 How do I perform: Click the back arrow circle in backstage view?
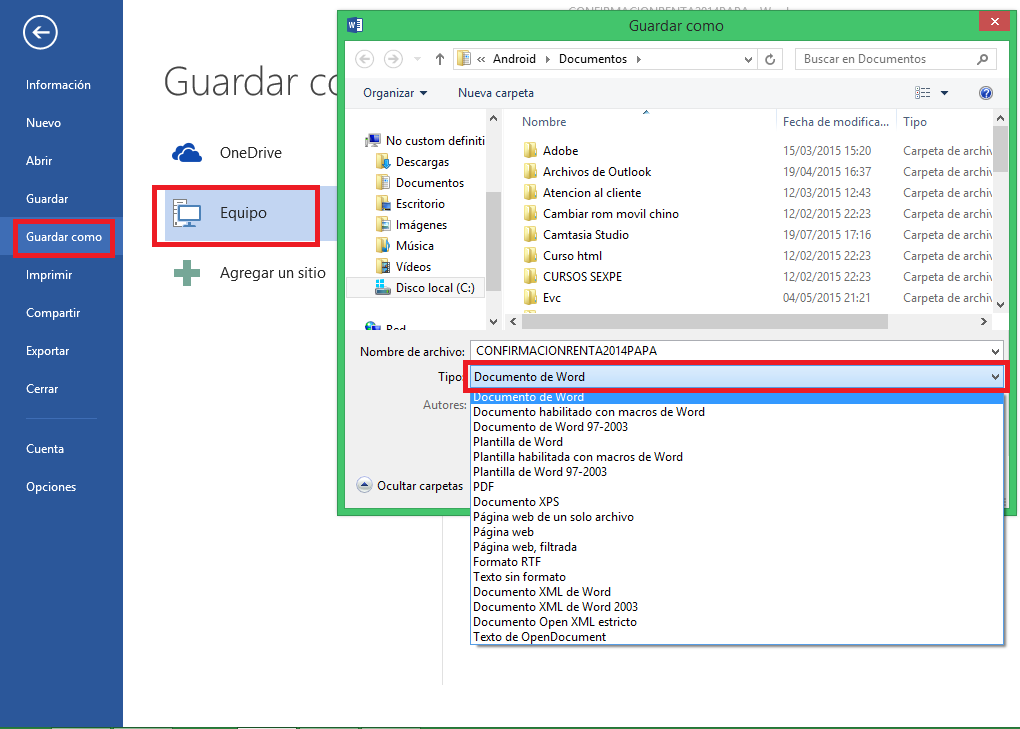(40, 32)
